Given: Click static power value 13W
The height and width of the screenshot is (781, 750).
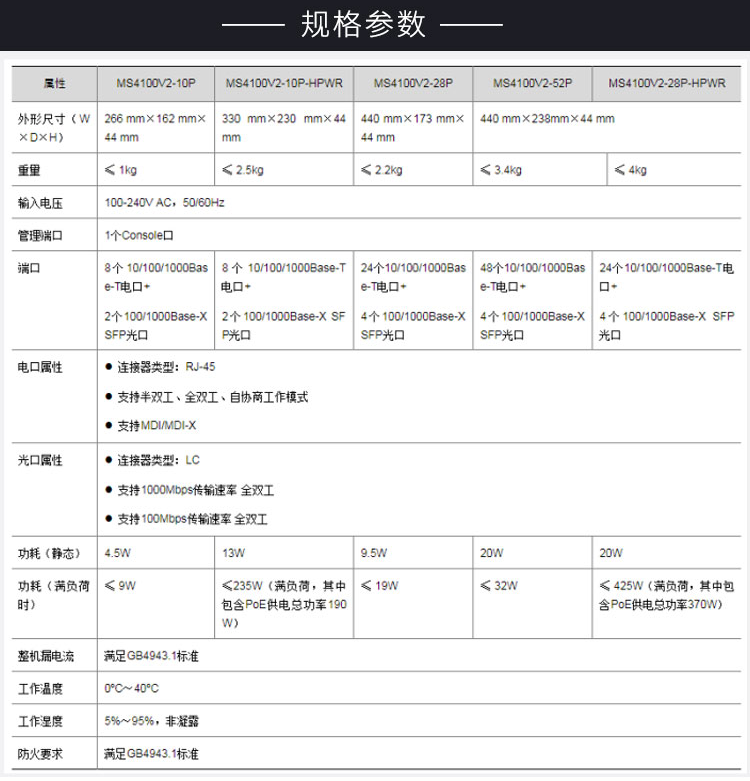Looking at the screenshot, I should [234, 553].
